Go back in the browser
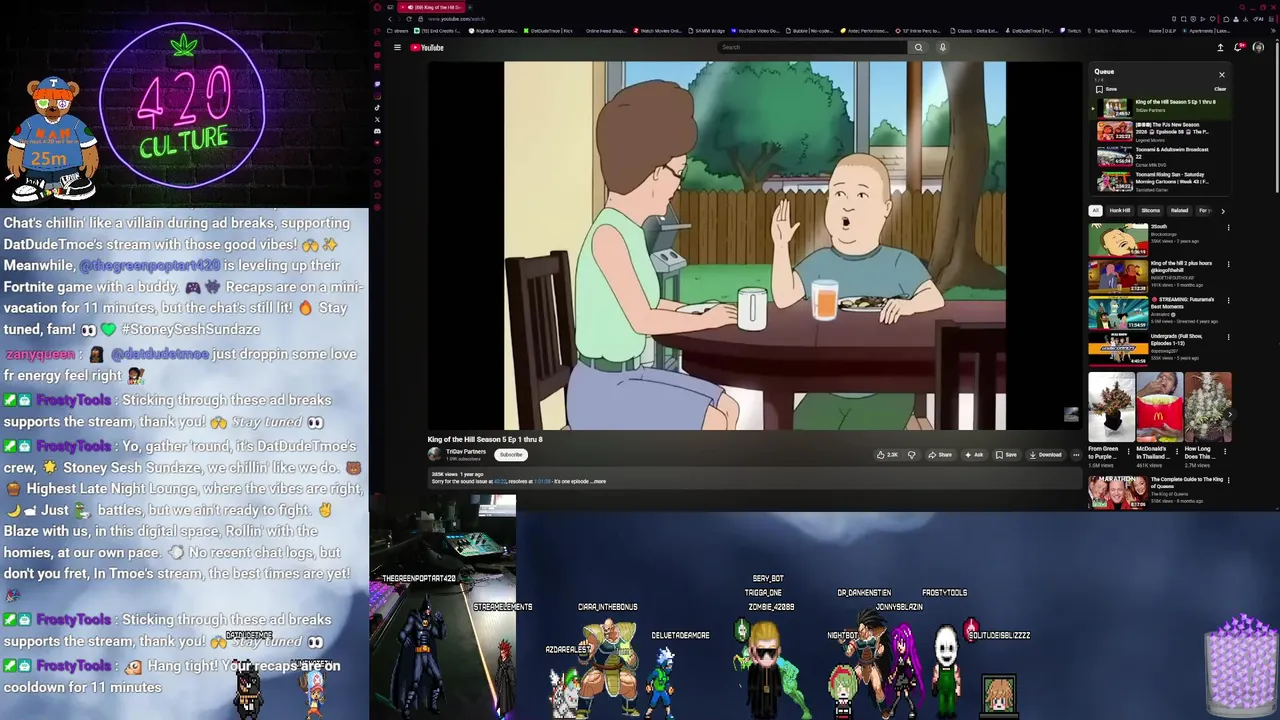This screenshot has height=720, width=1280. [x=390, y=19]
